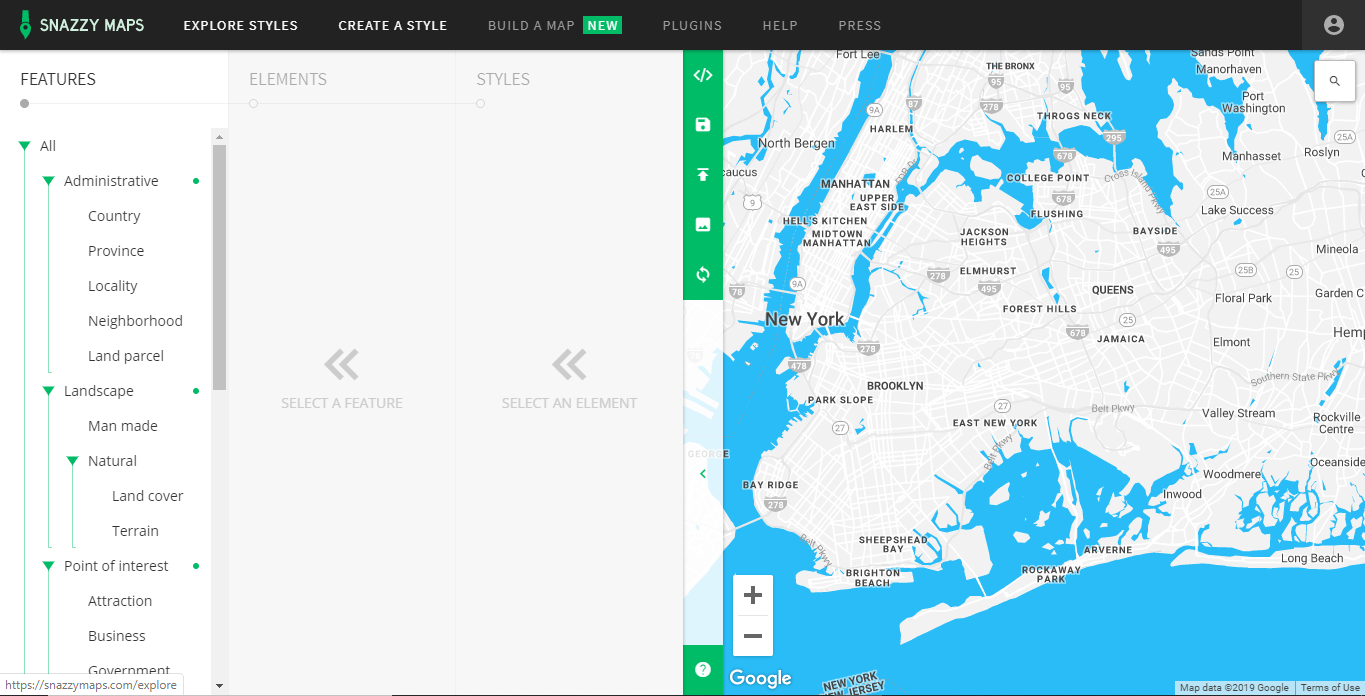Collapse the Point of interest group

pos(48,567)
